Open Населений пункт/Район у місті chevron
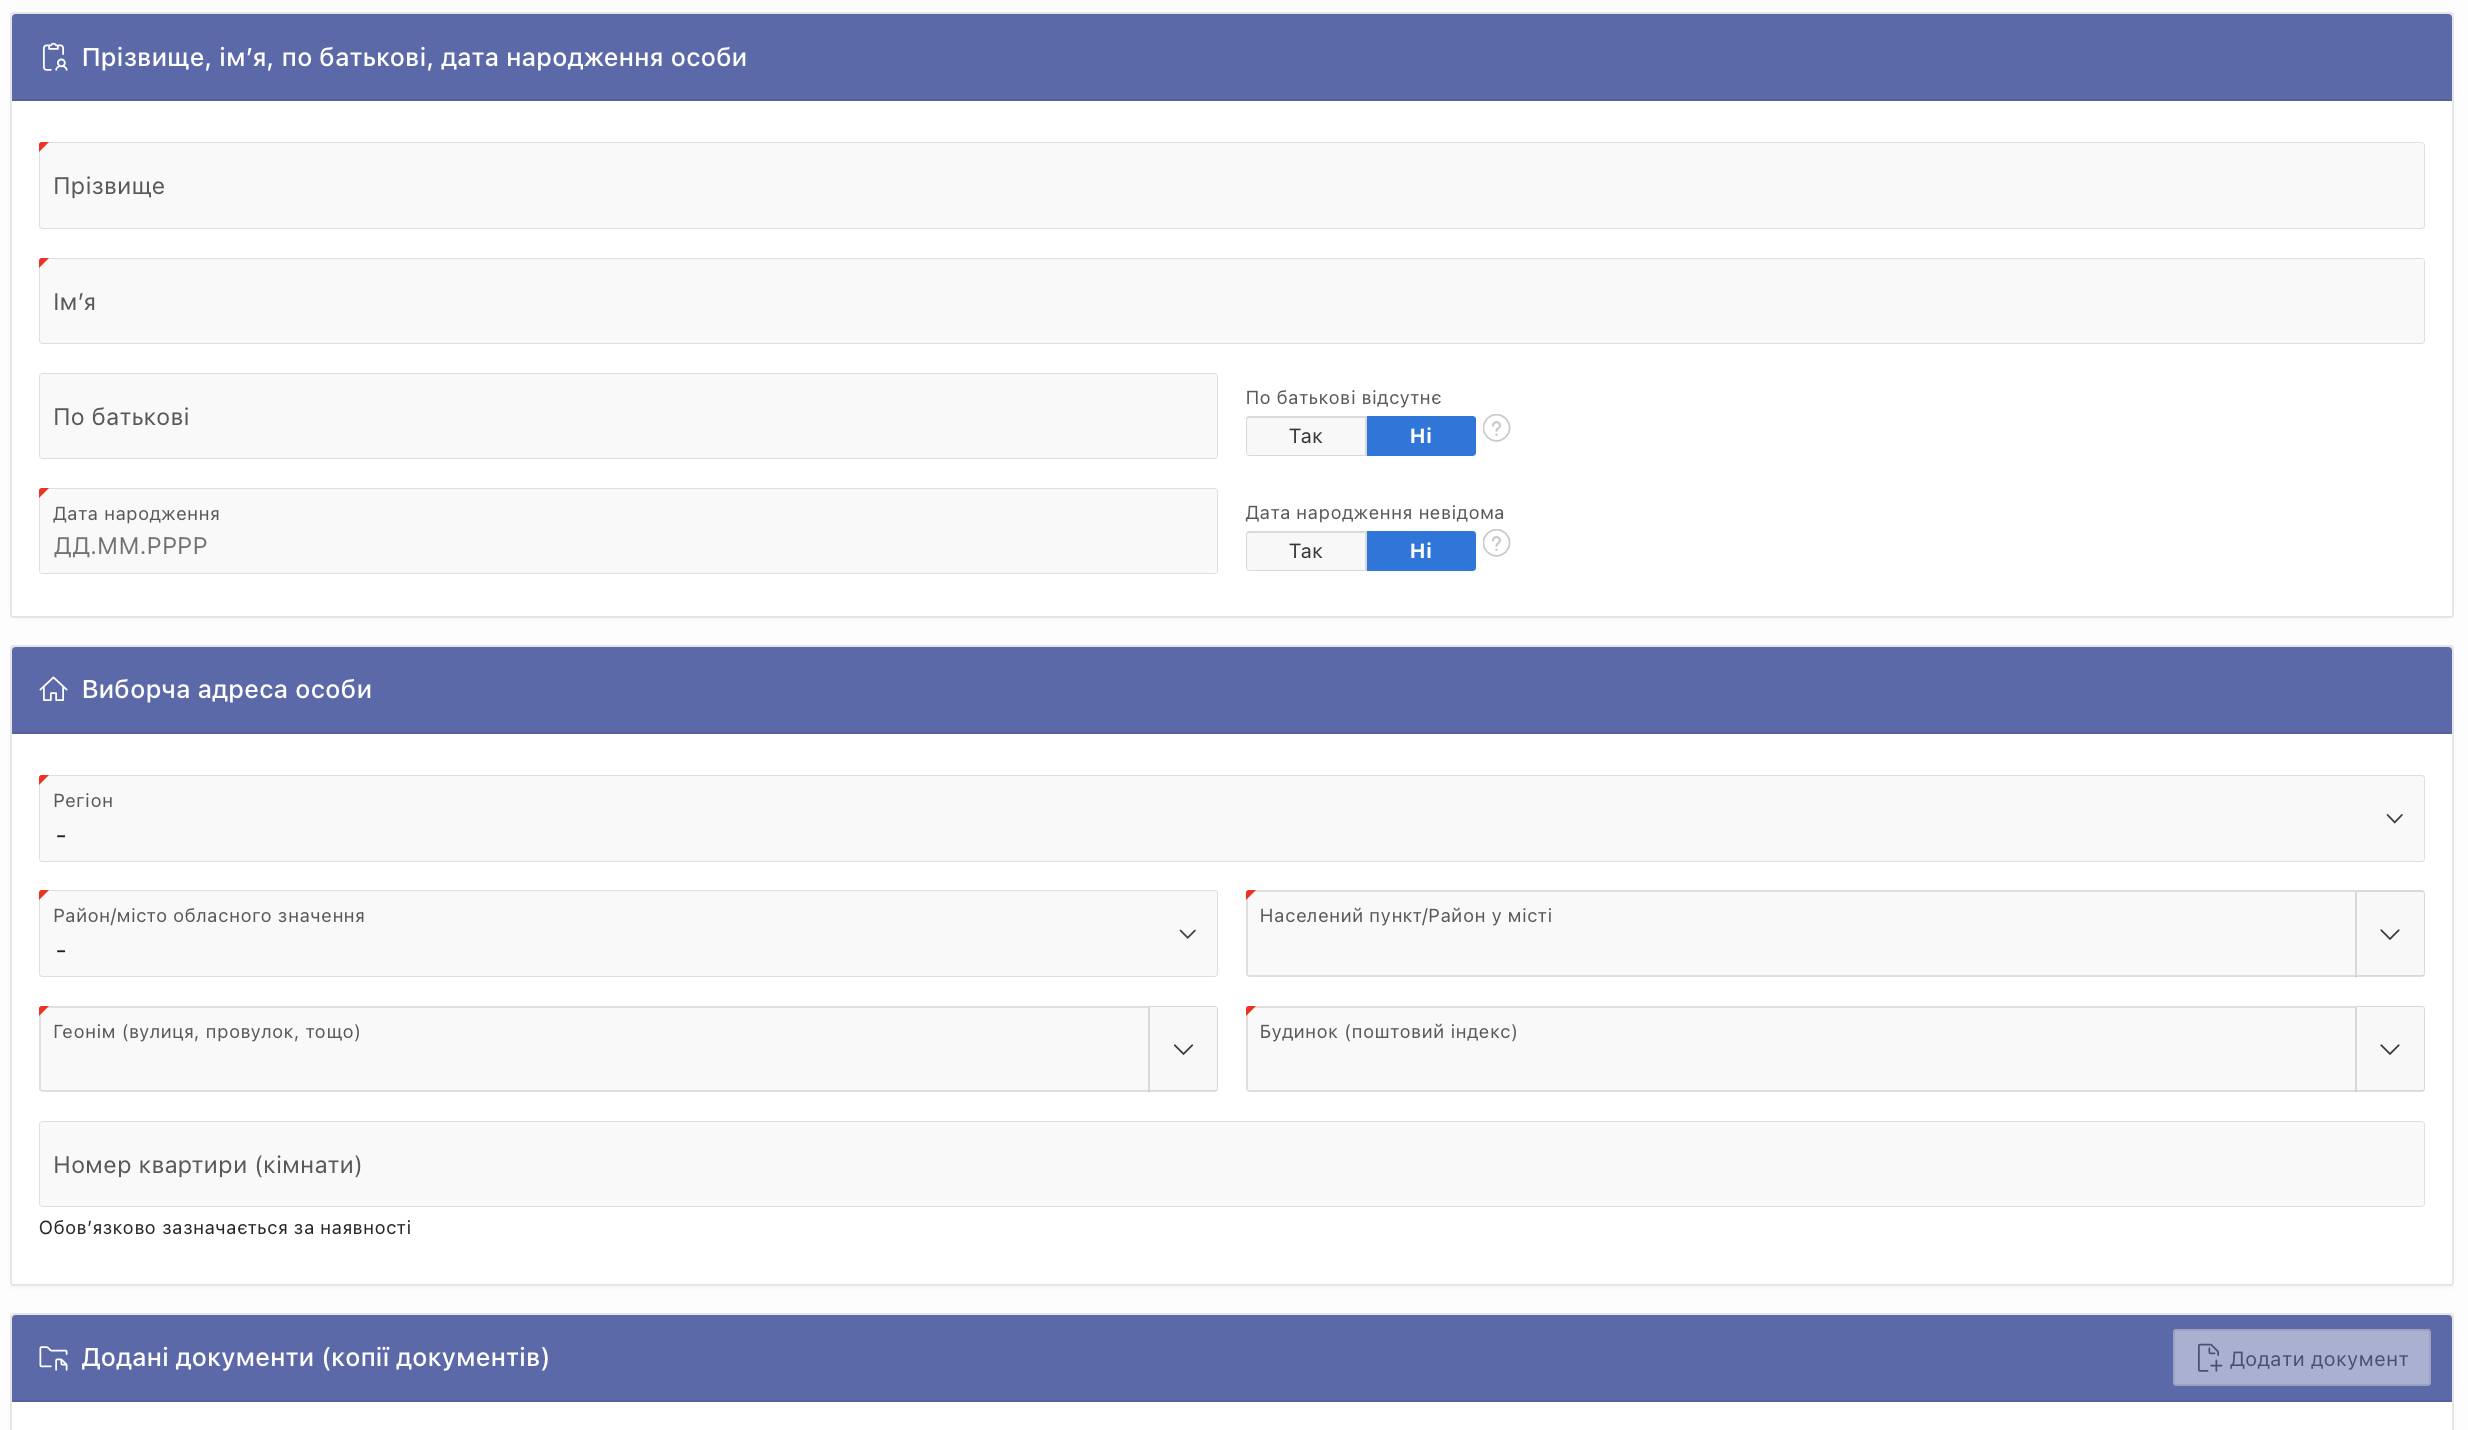The width and height of the screenshot is (2468, 1430). click(2389, 934)
